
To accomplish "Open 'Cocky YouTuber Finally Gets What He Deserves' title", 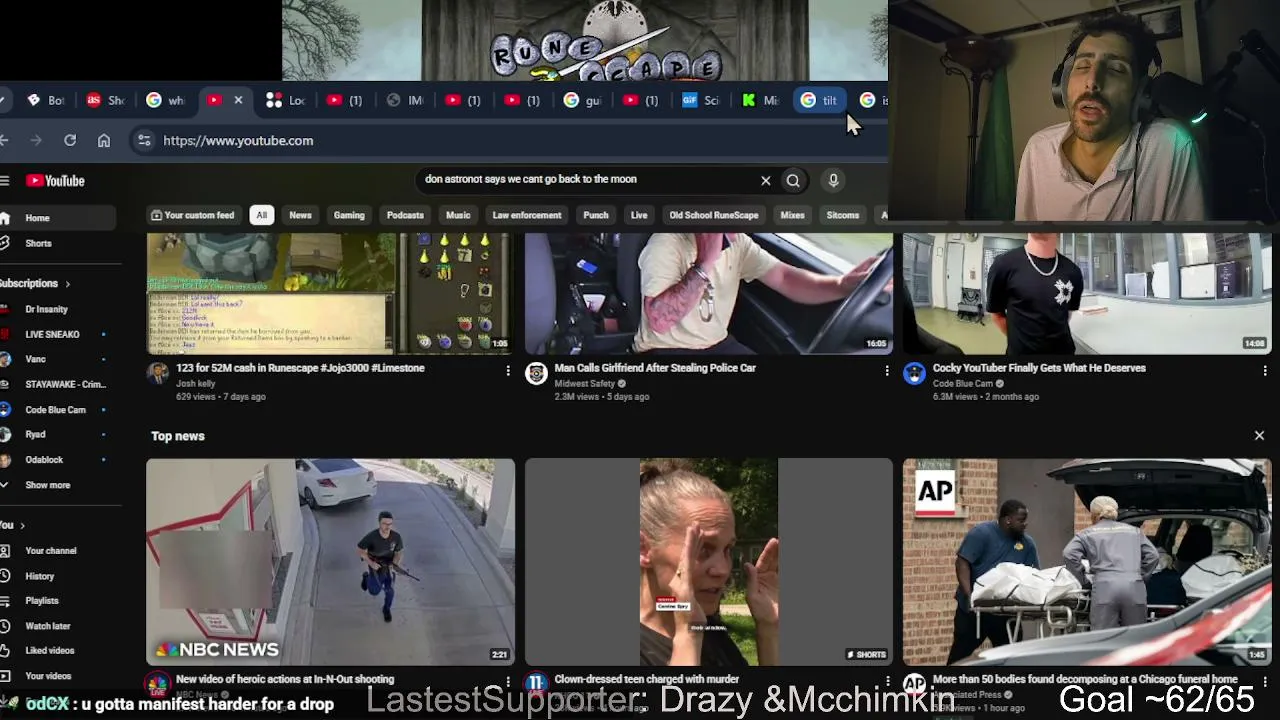I will [1039, 368].
